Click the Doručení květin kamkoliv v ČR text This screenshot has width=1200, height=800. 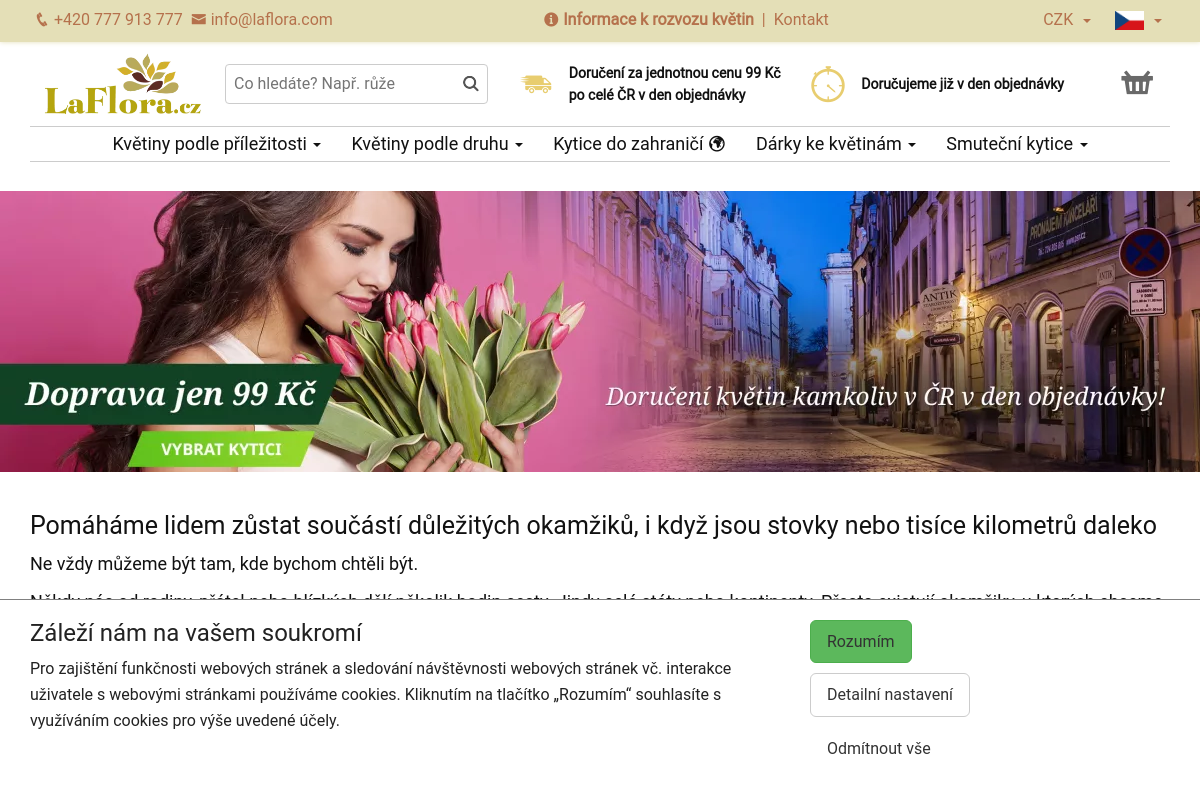[885, 396]
